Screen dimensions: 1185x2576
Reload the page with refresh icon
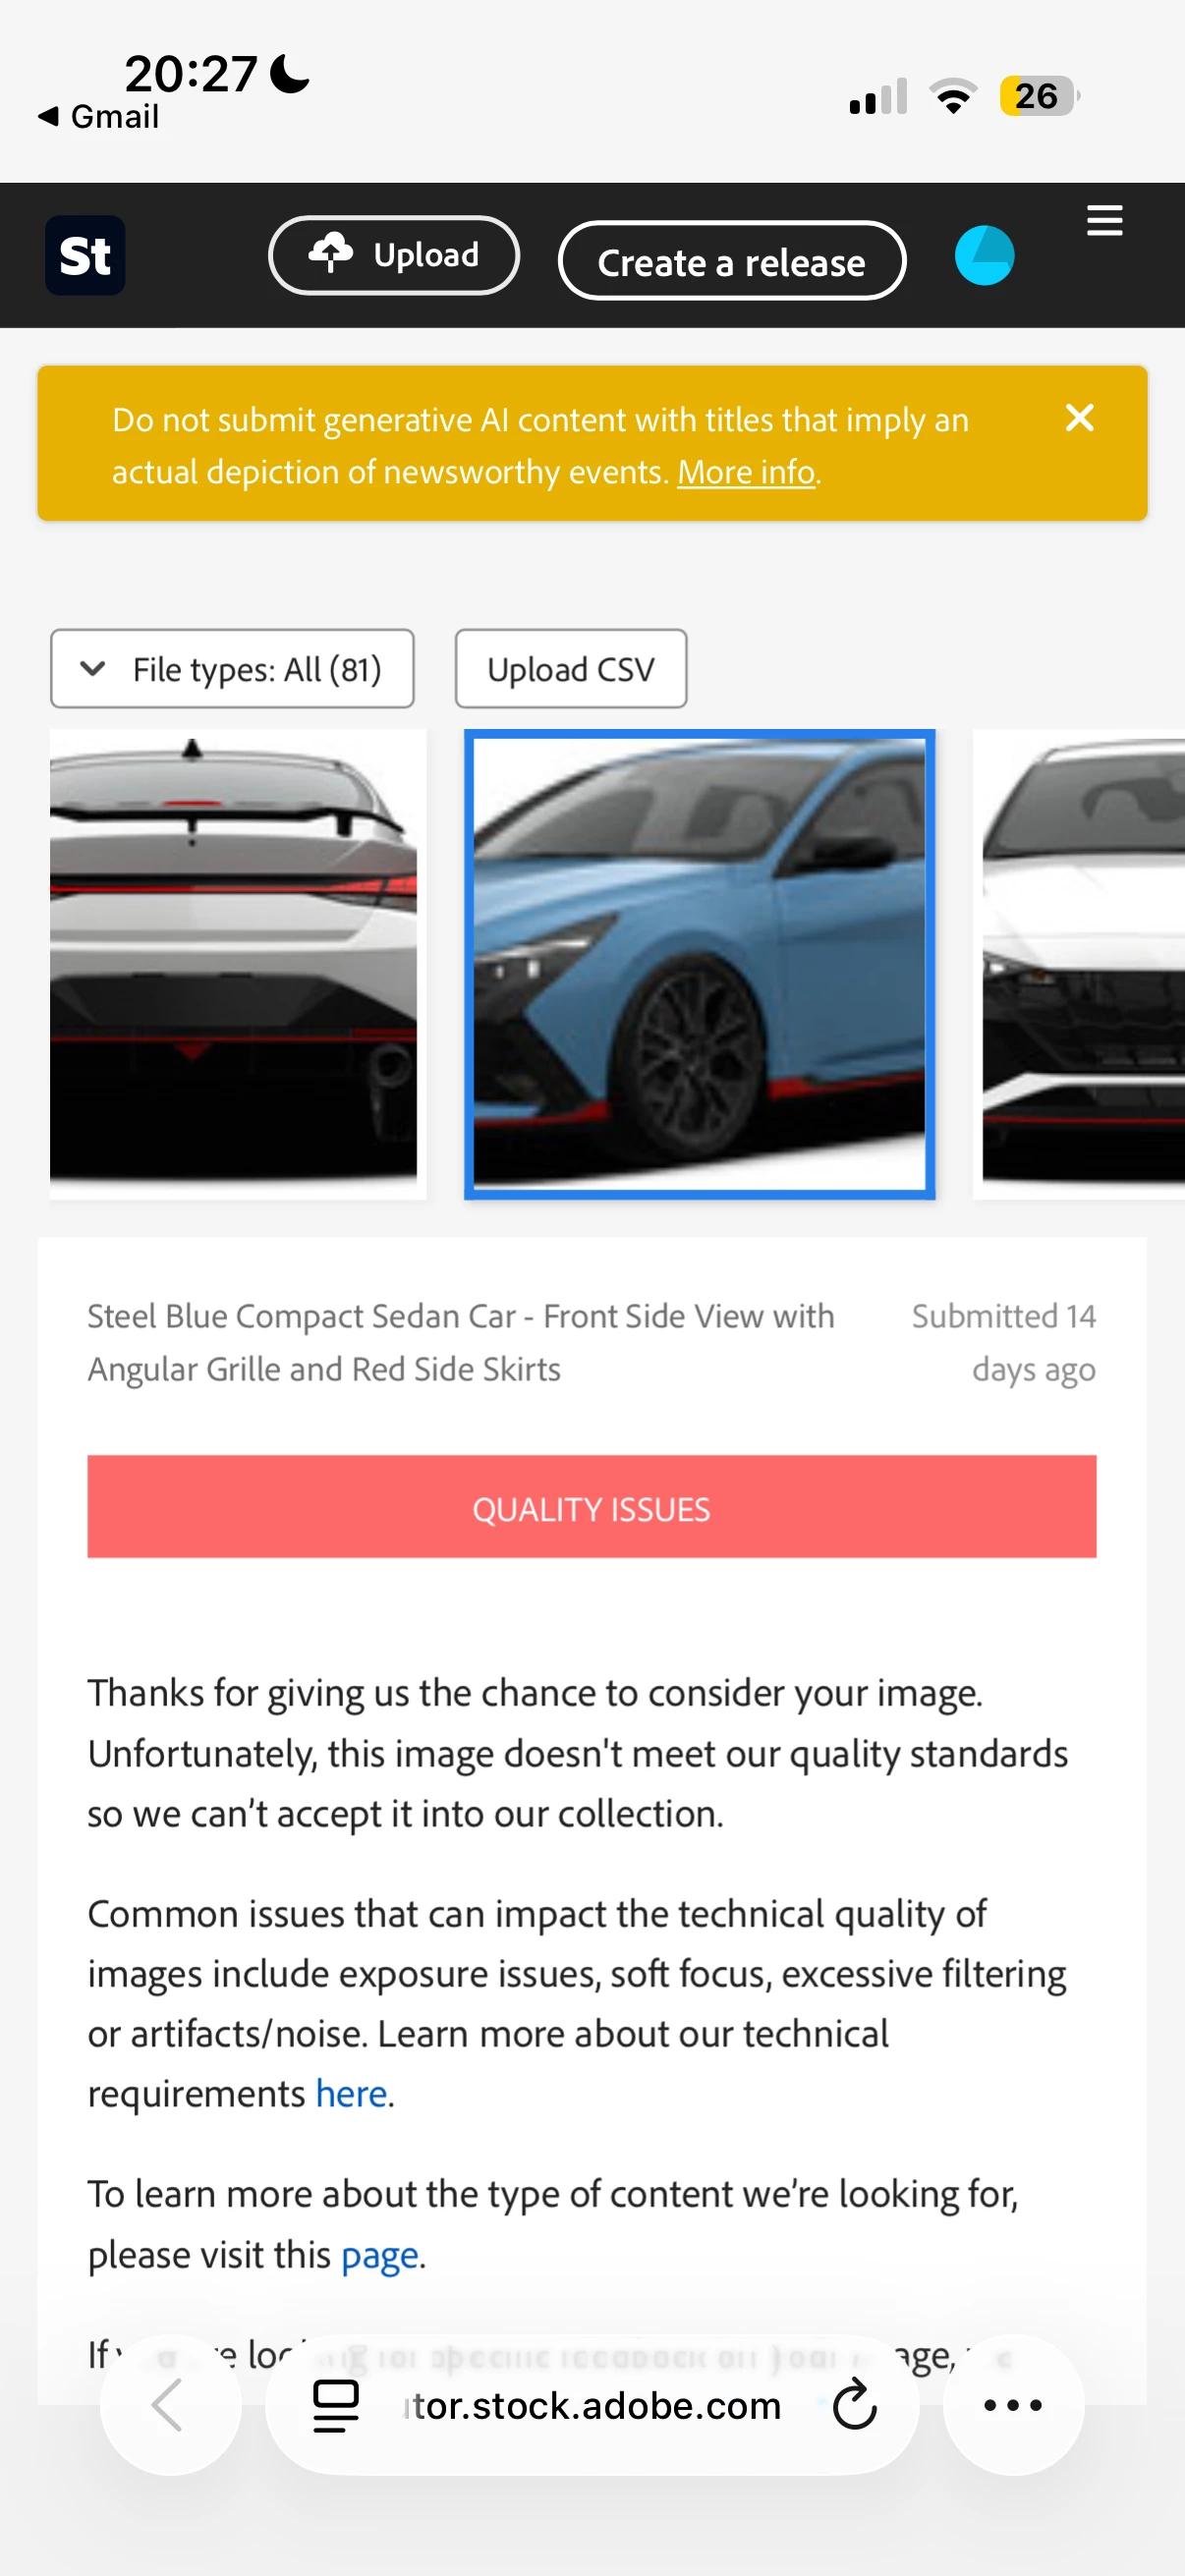click(x=854, y=2405)
